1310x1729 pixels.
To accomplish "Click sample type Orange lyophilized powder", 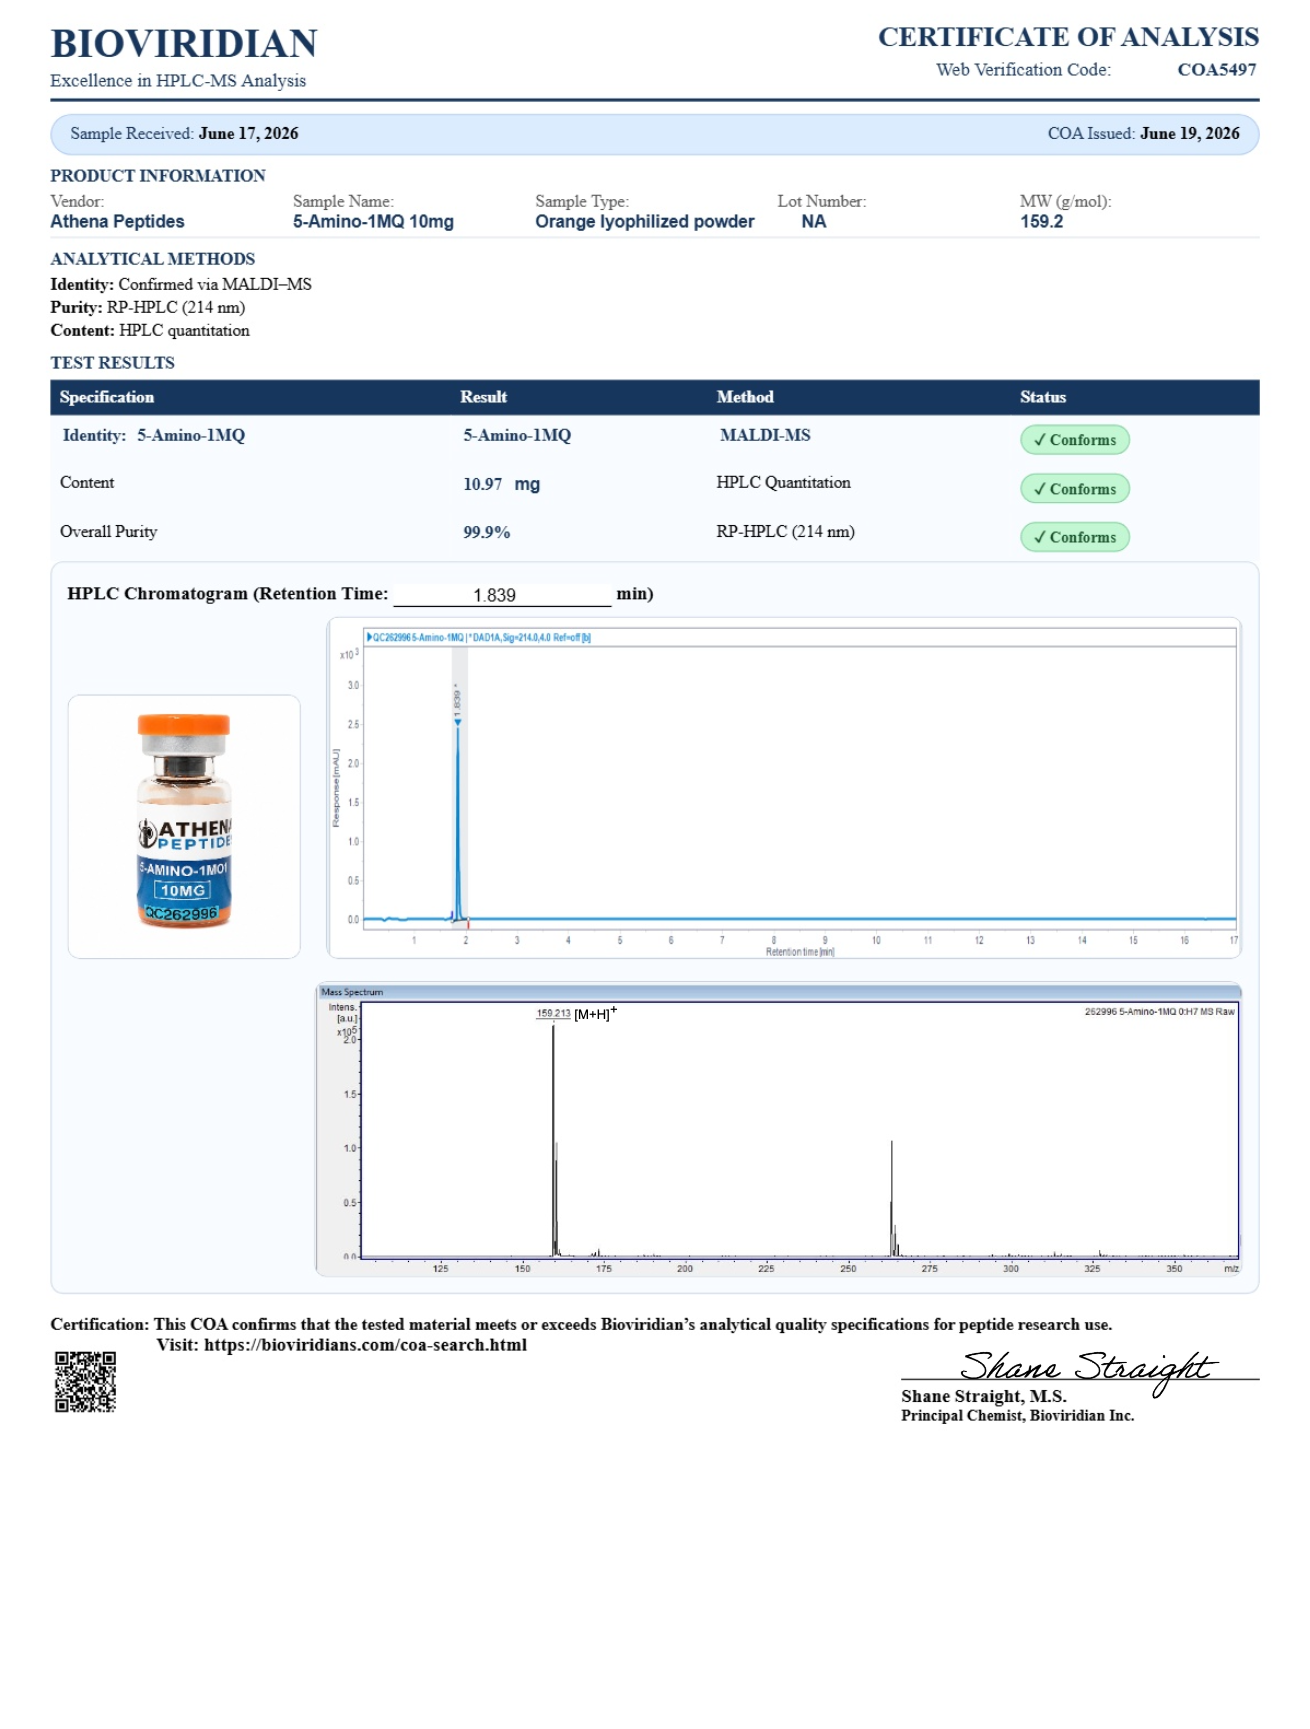I will [x=644, y=222].
